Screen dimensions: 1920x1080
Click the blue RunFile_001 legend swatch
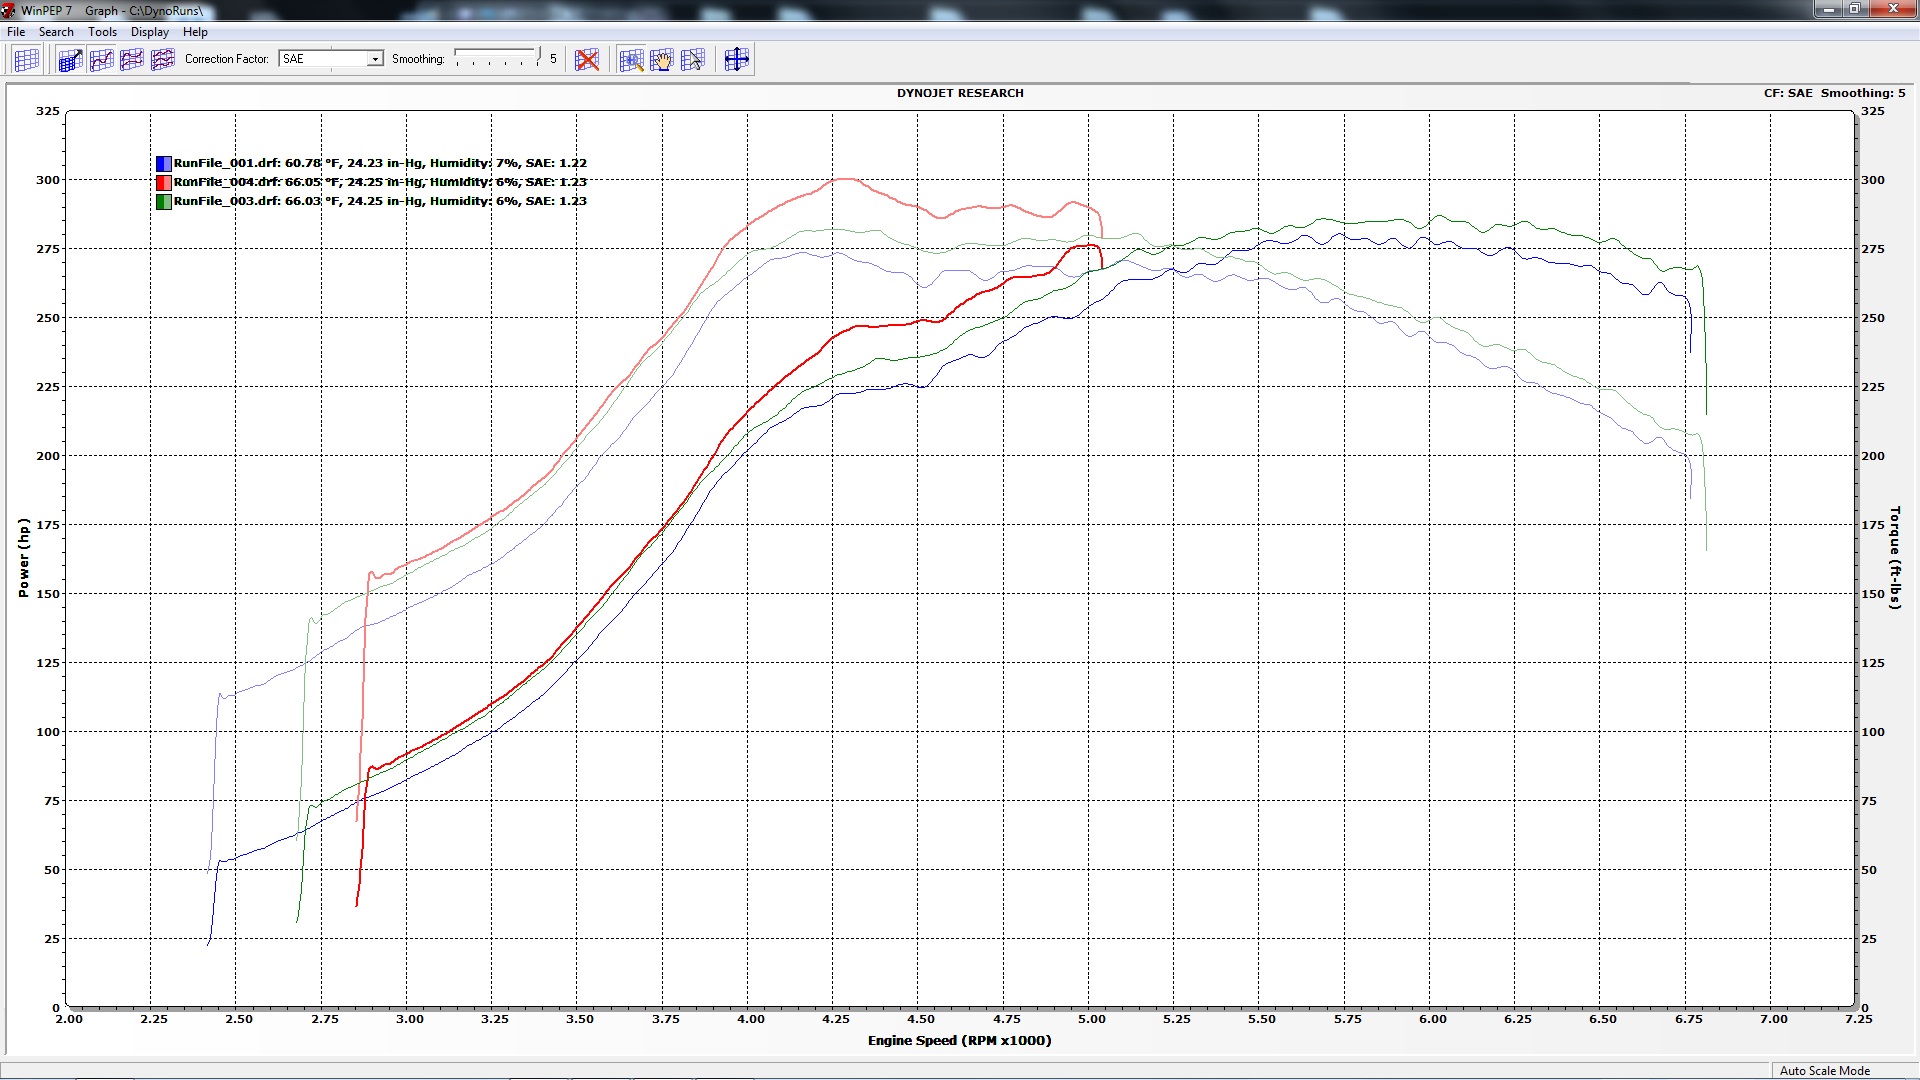(x=164, y=163)
